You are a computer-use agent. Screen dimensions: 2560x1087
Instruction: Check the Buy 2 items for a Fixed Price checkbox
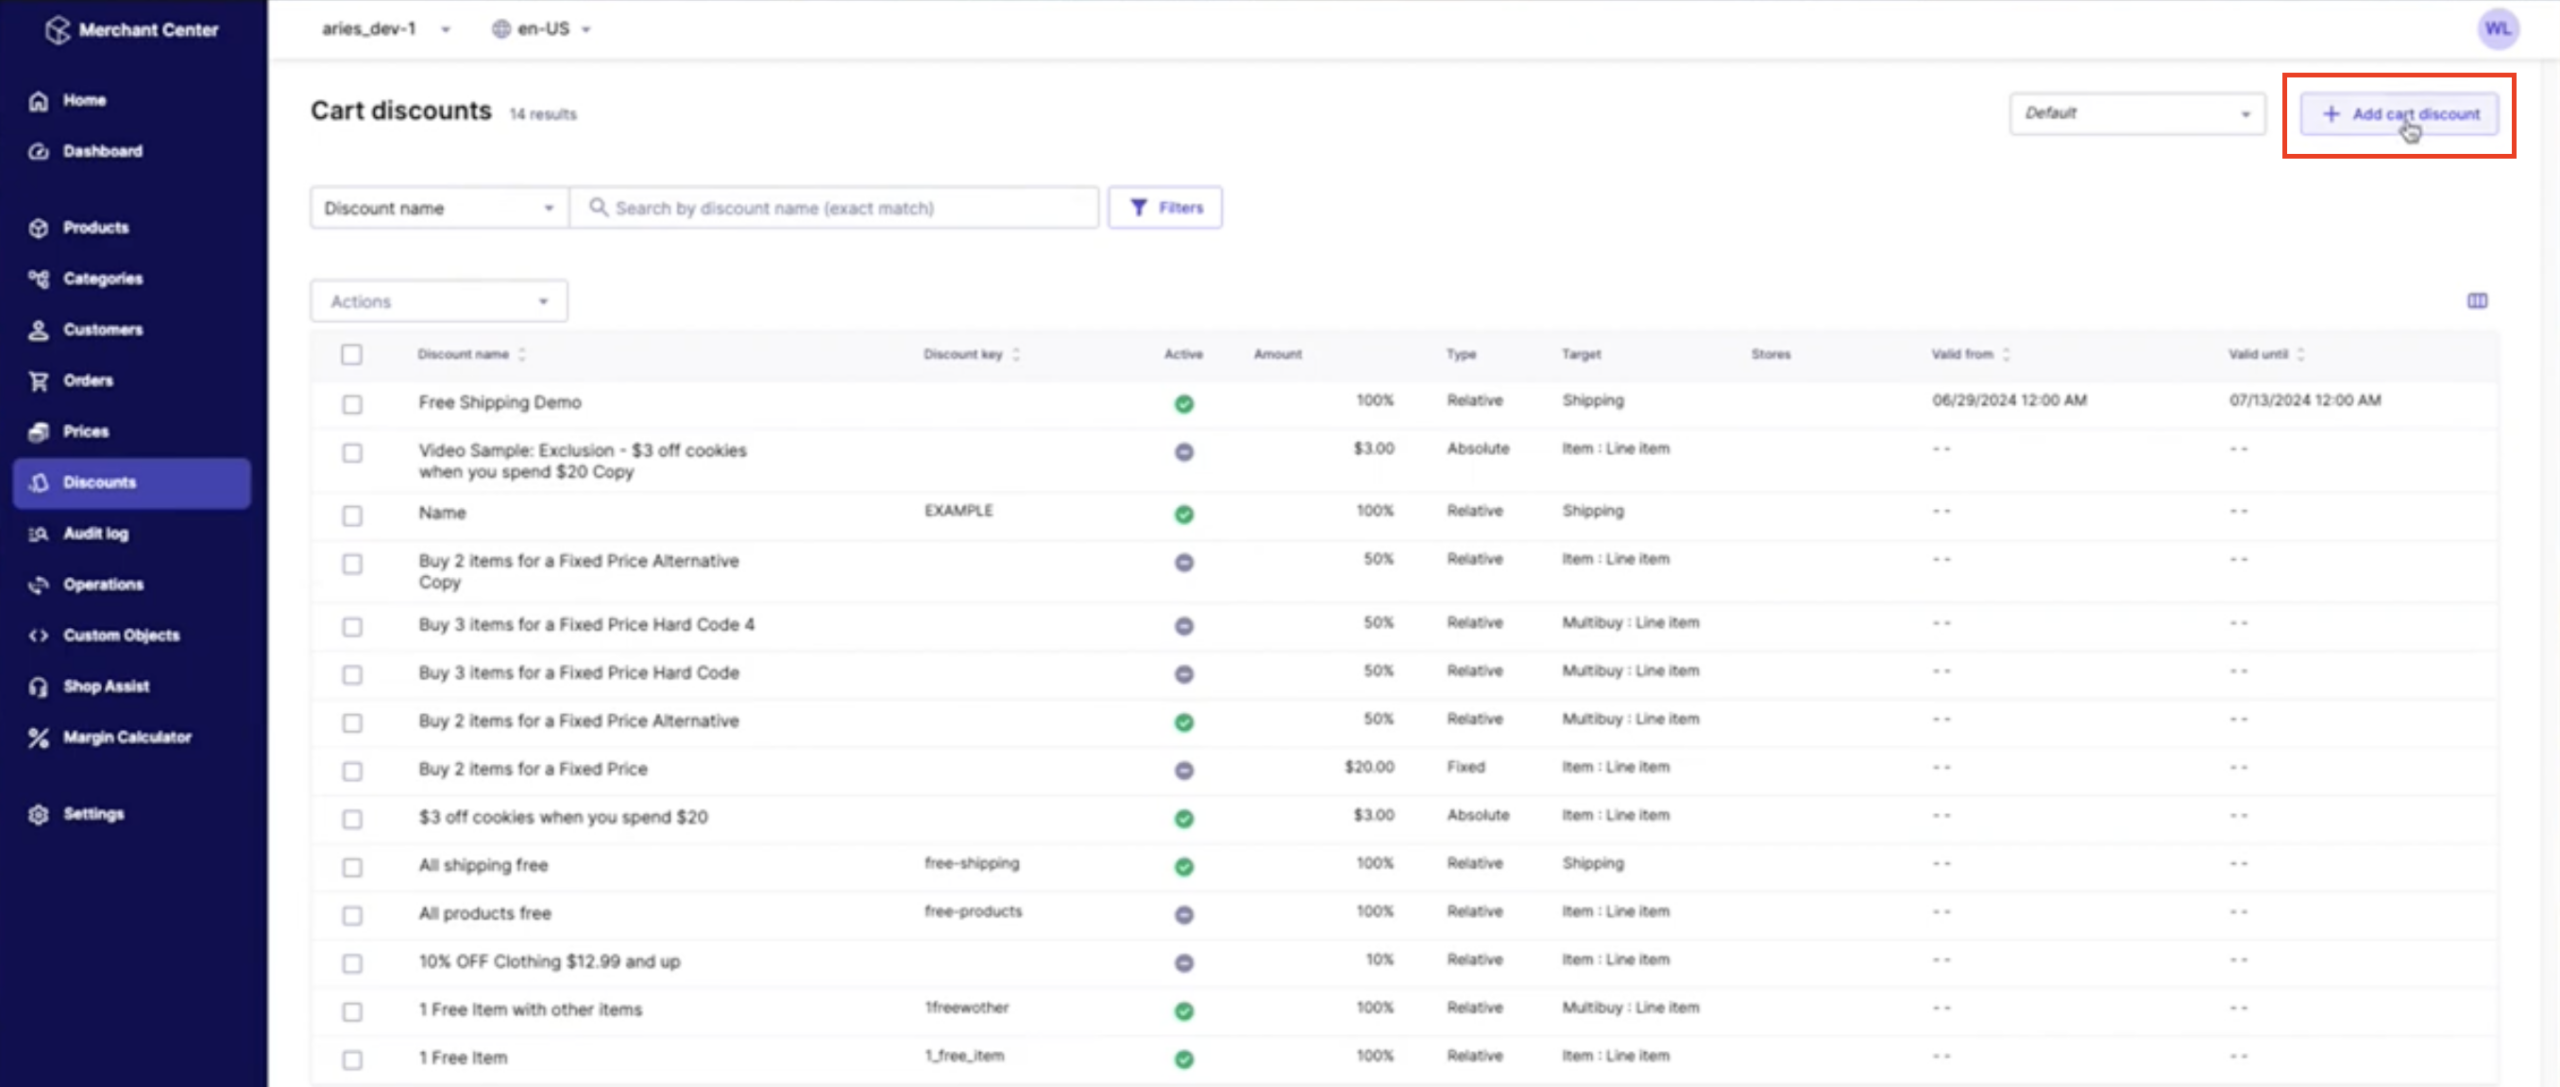(352, 772)
